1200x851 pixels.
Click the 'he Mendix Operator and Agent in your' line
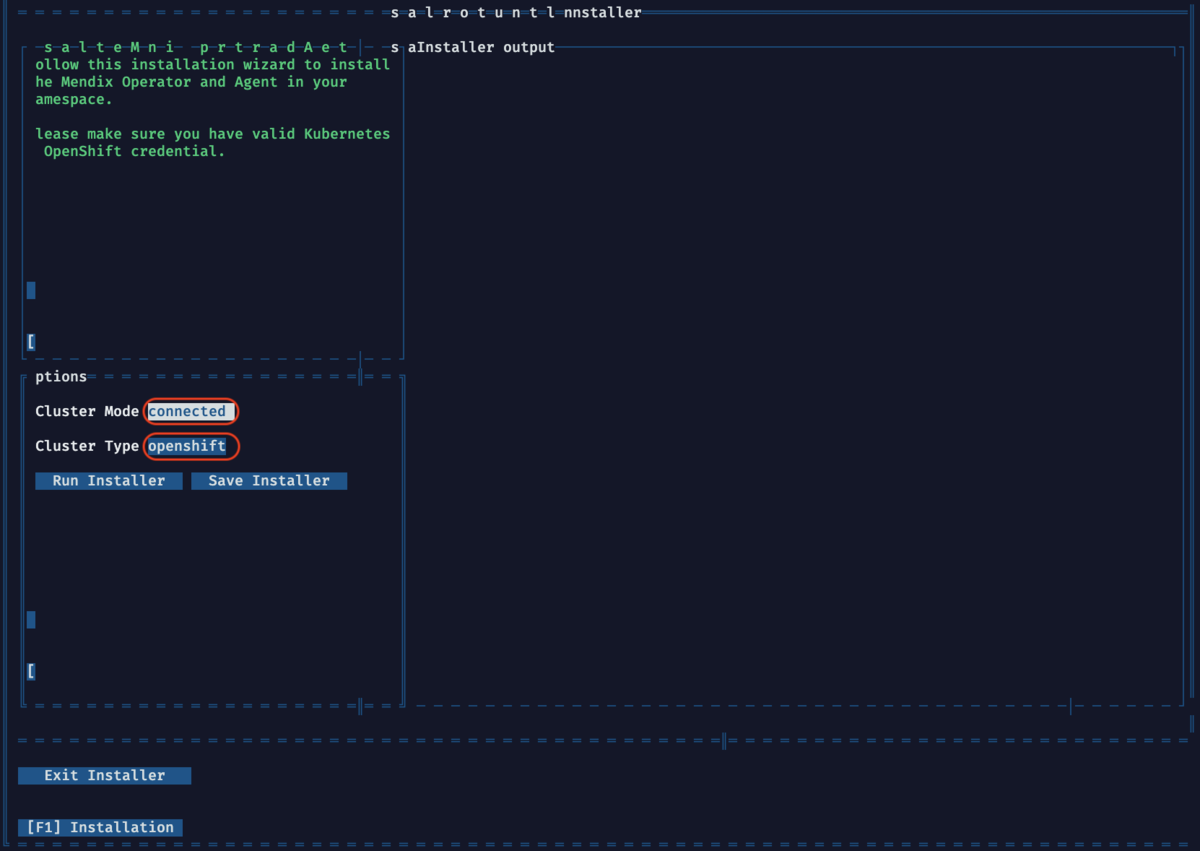coord(191,82)
